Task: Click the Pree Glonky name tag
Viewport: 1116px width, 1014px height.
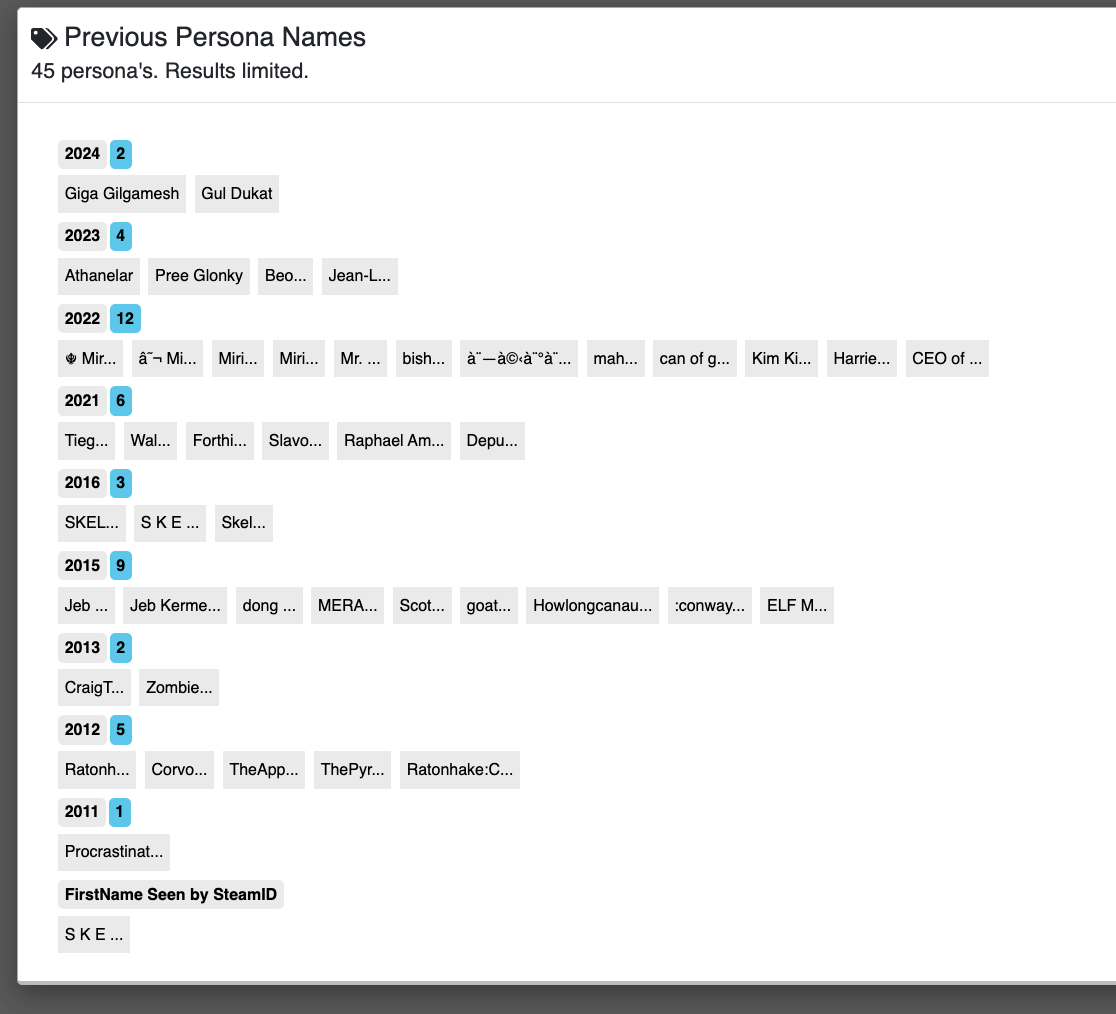Action: pos(199,276)
